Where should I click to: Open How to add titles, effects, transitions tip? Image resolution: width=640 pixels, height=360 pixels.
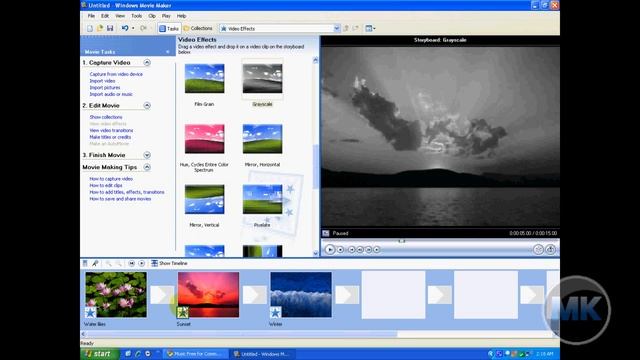pyautogui.click(x=127, y=192)
